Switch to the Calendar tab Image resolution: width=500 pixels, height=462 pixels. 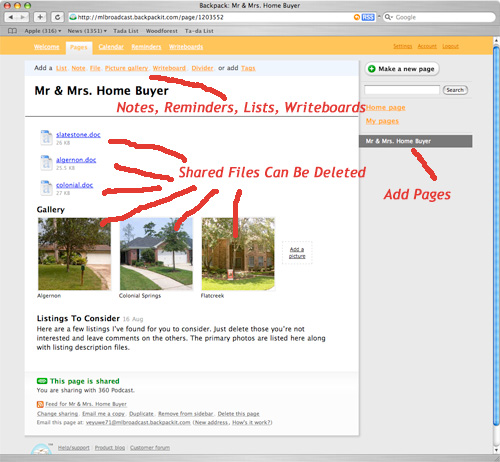(x=111, y=47)
